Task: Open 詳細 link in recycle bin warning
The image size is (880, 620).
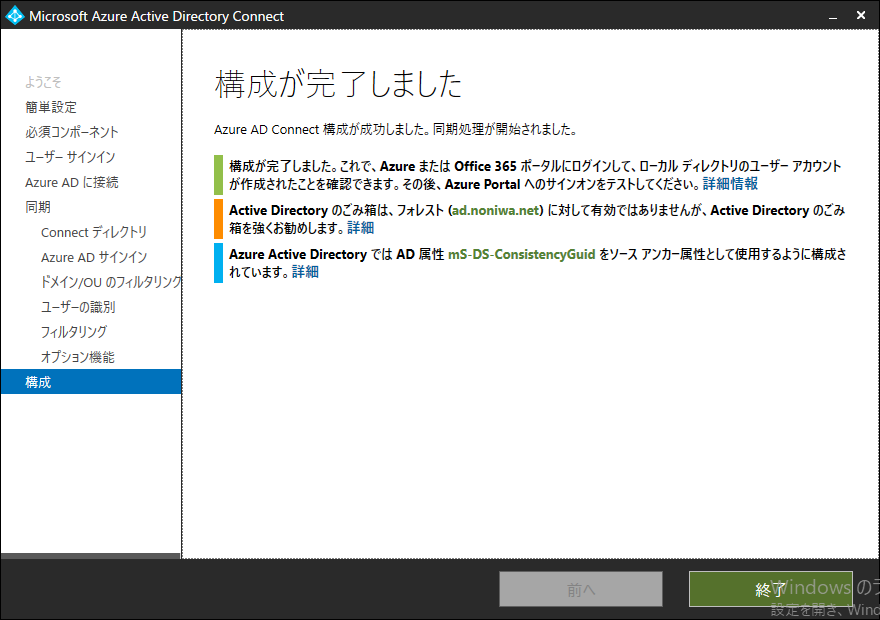Action: click(360, 227)
